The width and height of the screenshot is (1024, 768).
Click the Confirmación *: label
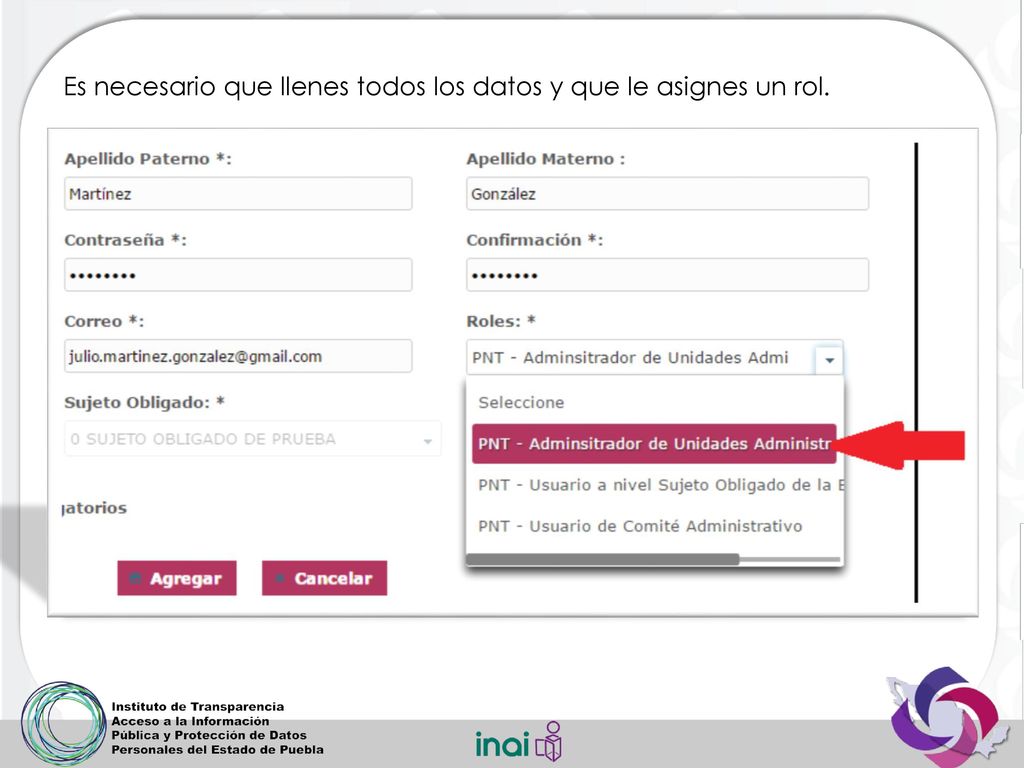pyautogui.click(x=535, y=240)
